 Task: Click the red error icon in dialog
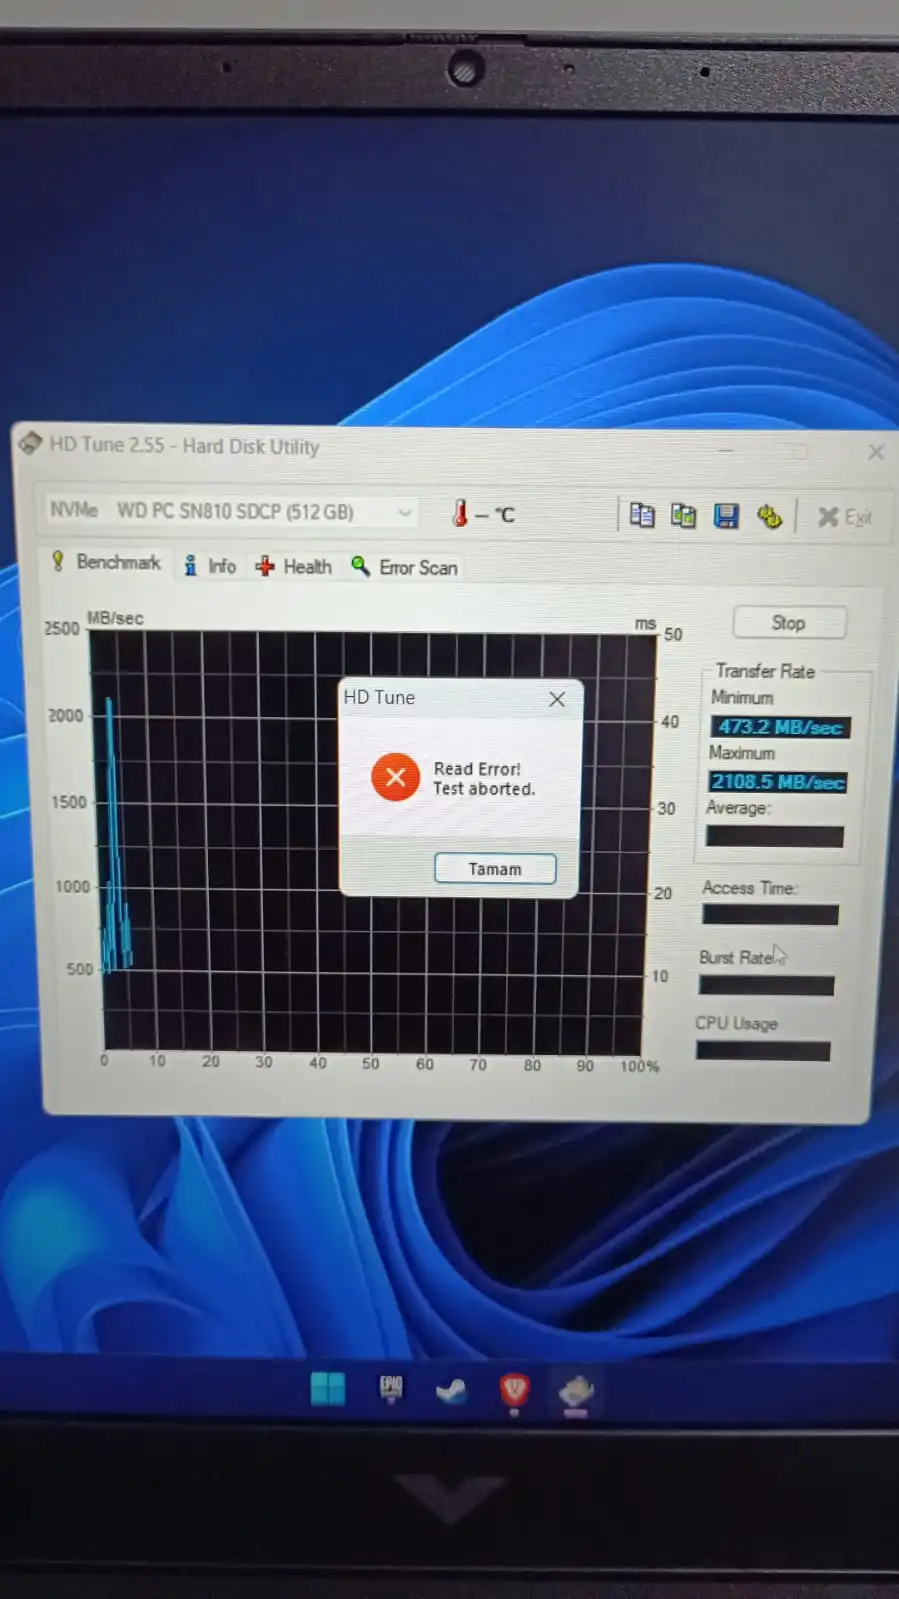point(396,777)
